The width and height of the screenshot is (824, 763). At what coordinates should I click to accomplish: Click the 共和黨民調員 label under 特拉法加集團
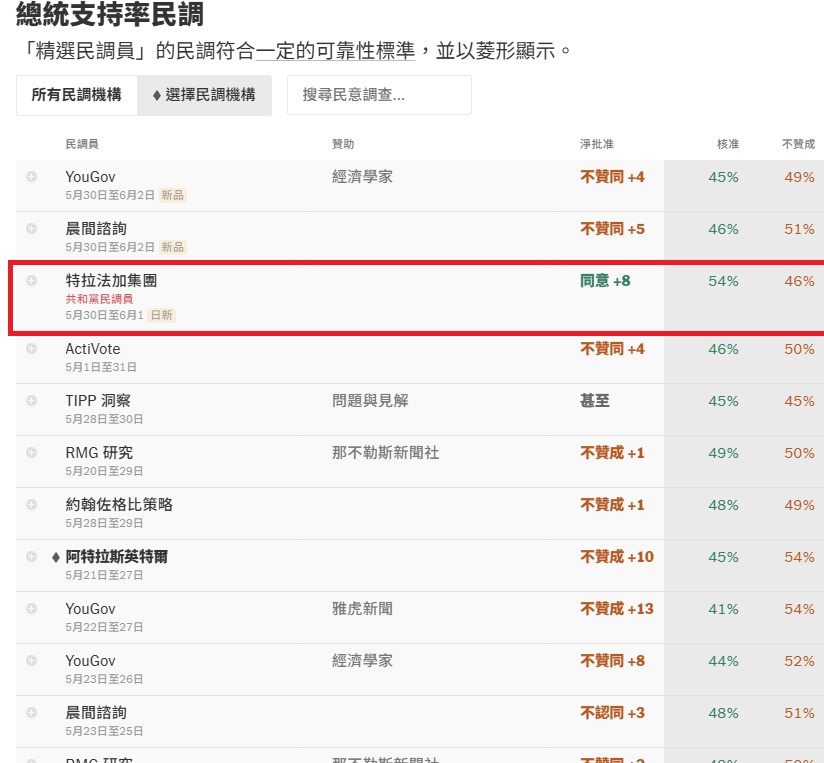pos(99,299)
